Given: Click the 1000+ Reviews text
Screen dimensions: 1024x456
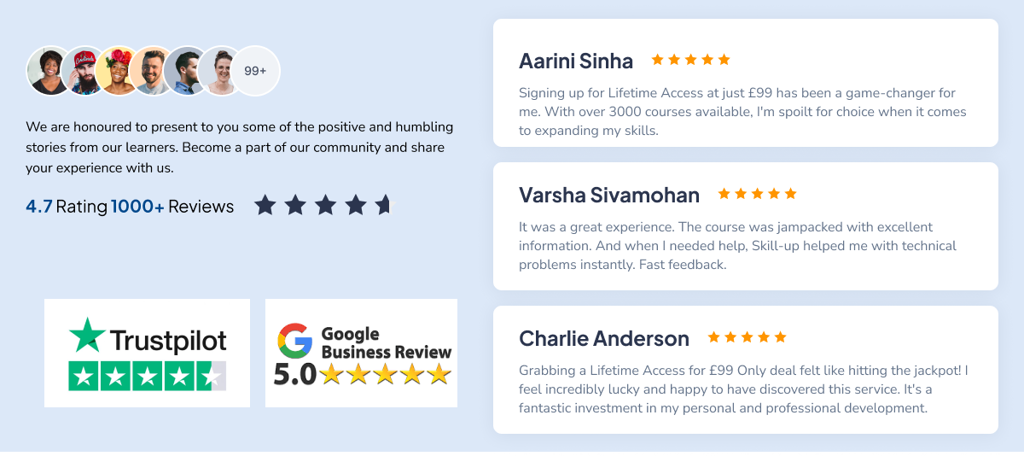Looking at the screenshot, I should coord(172,206).
